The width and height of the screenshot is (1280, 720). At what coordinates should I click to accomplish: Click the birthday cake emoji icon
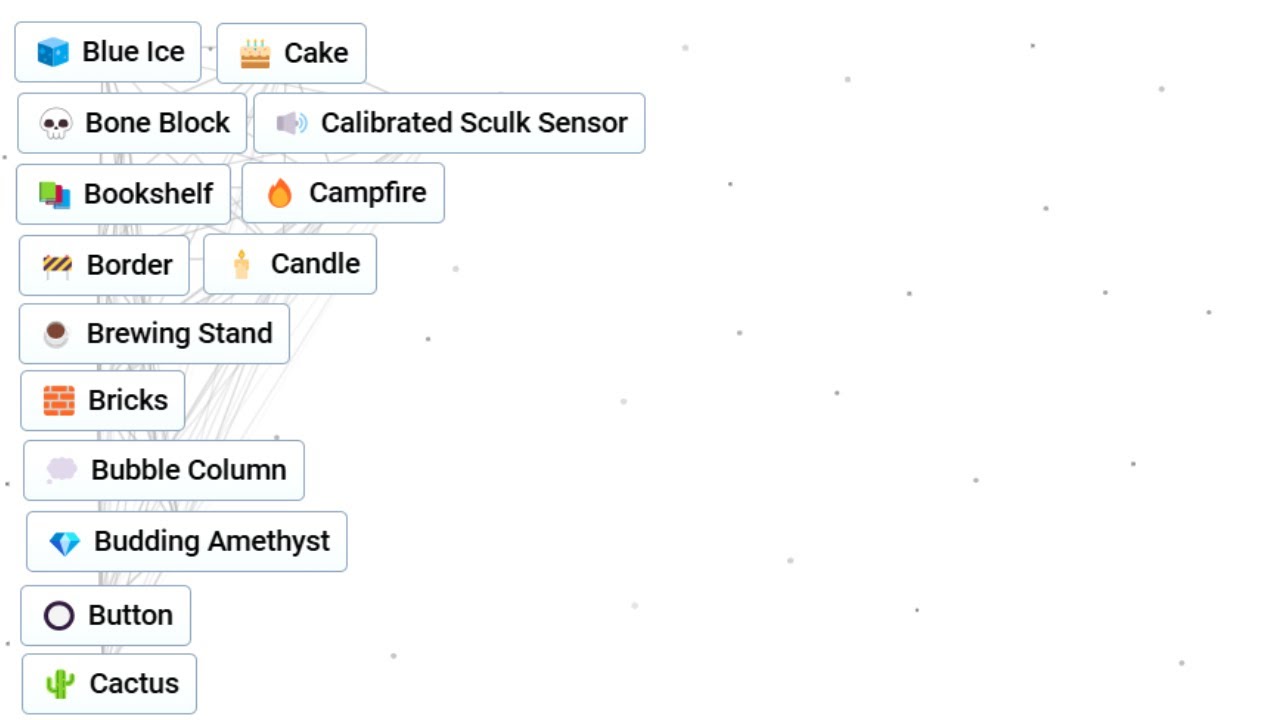coord(255,53)
